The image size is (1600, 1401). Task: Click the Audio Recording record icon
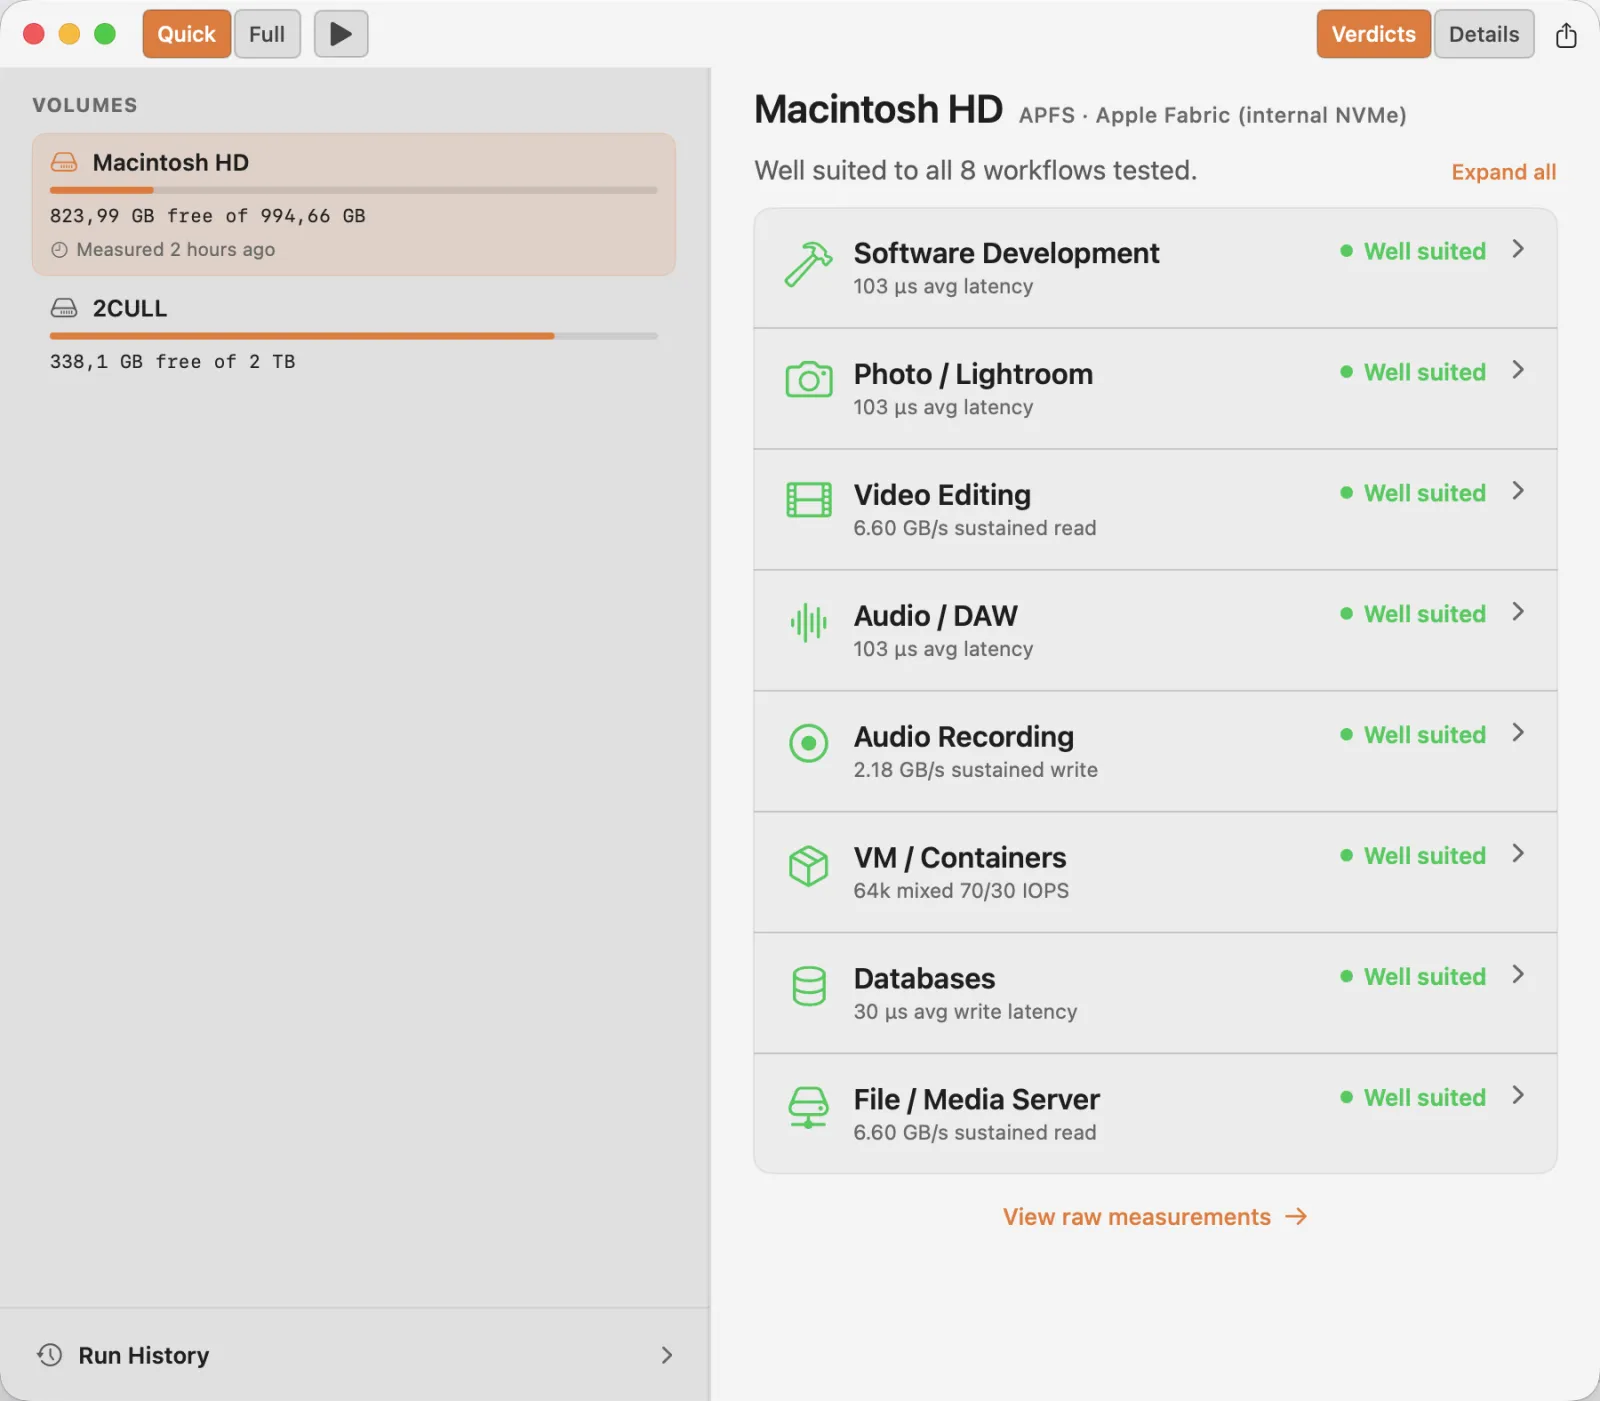[x=808, y=743]
